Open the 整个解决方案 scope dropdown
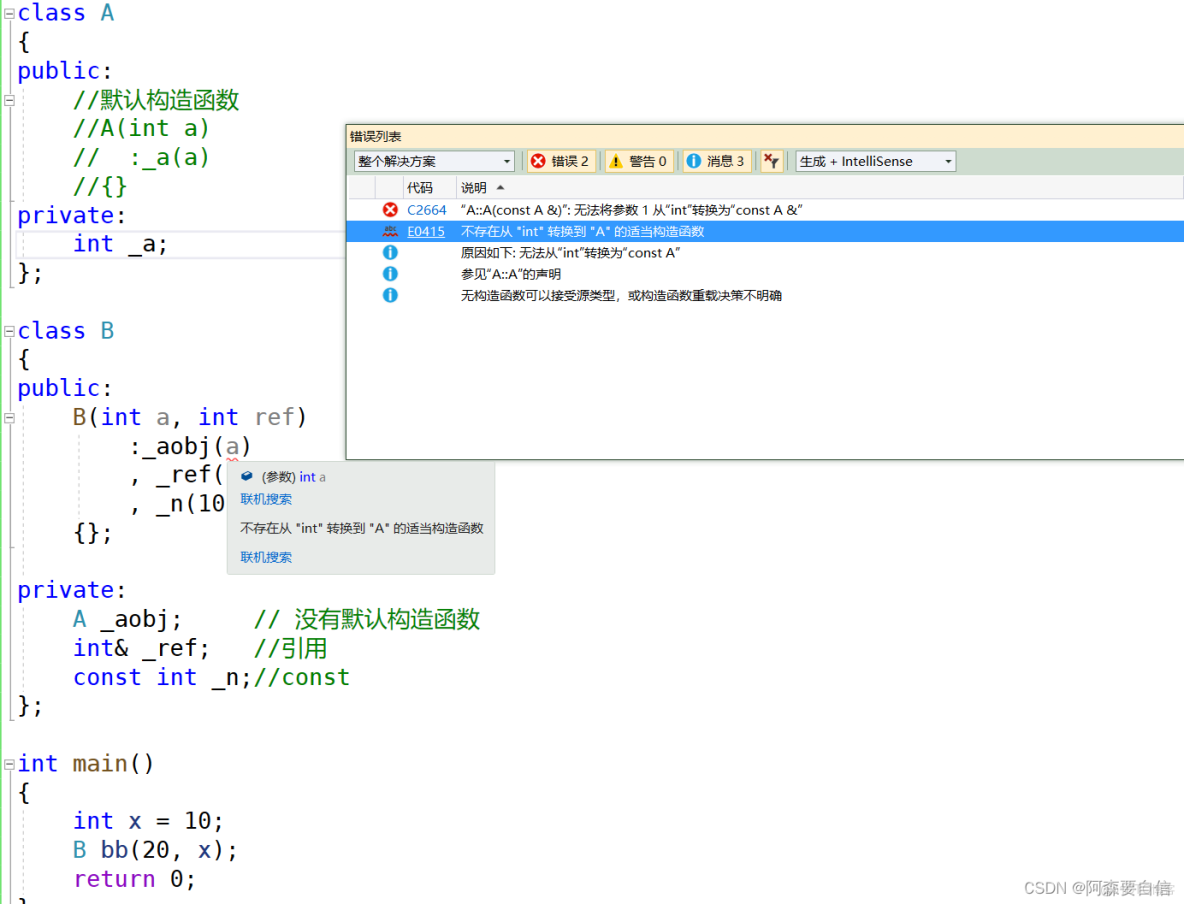This screenshot has height=904, width=1184. point(434,161)
